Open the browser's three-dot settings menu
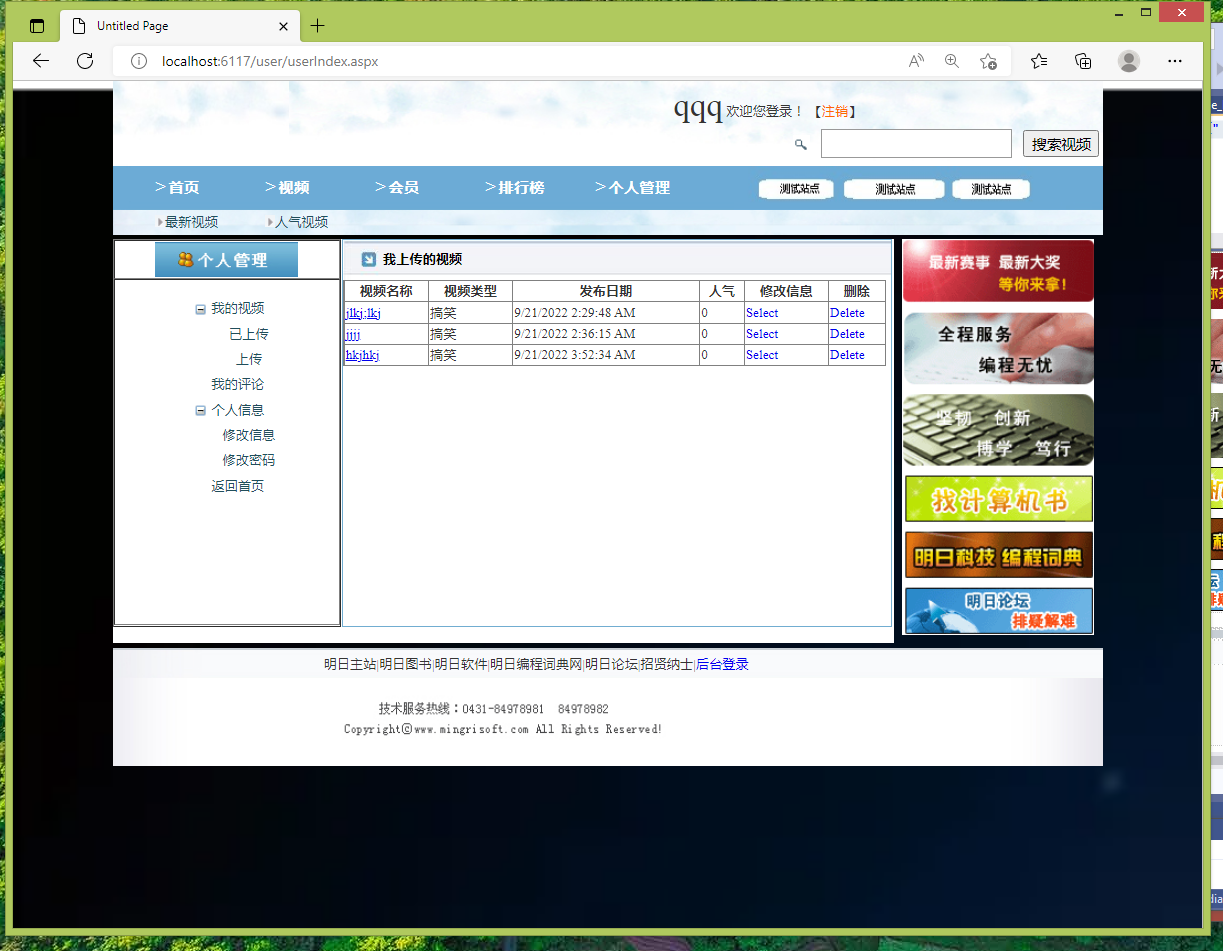 tap(1175, 61)
